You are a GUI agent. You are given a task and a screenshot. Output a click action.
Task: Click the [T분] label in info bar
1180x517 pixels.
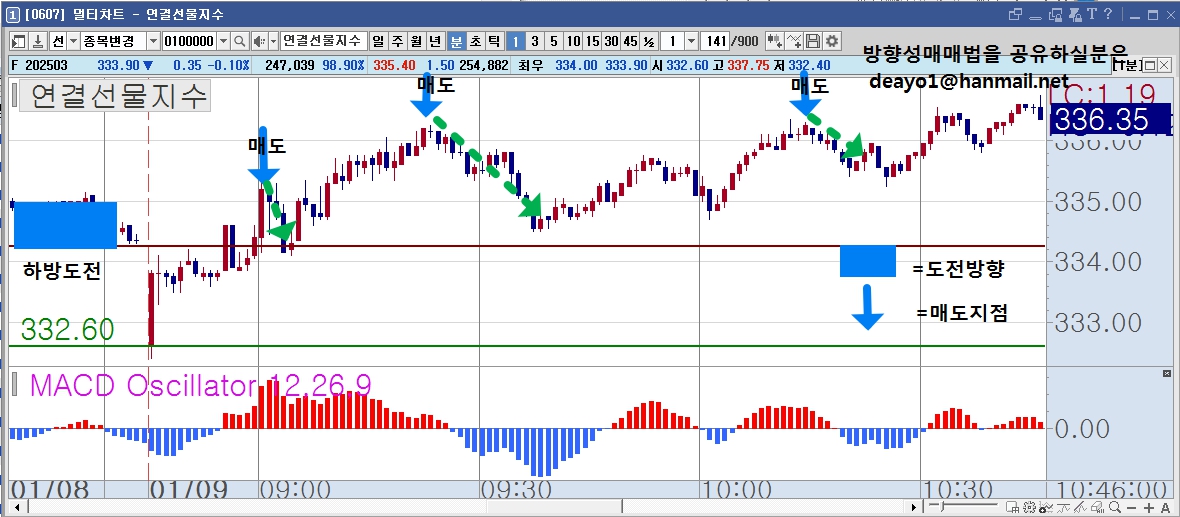click(x=1127, y=65)
